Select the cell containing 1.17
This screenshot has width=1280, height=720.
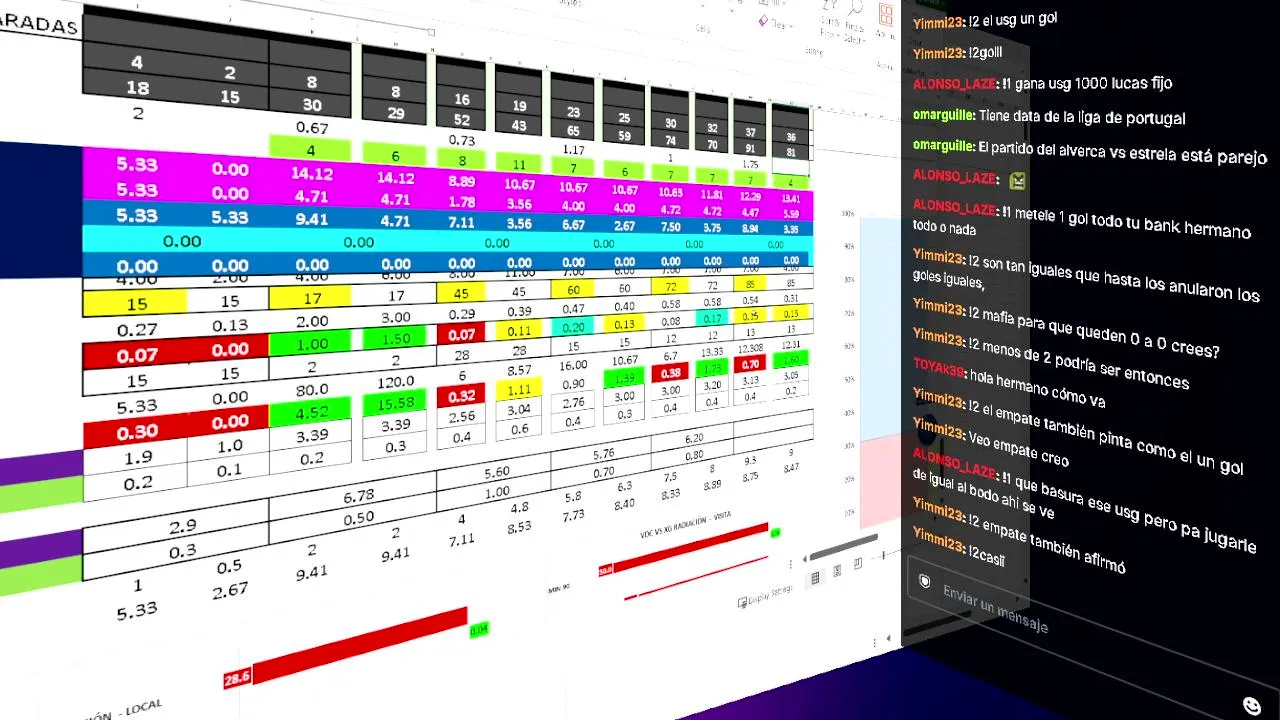574,149
